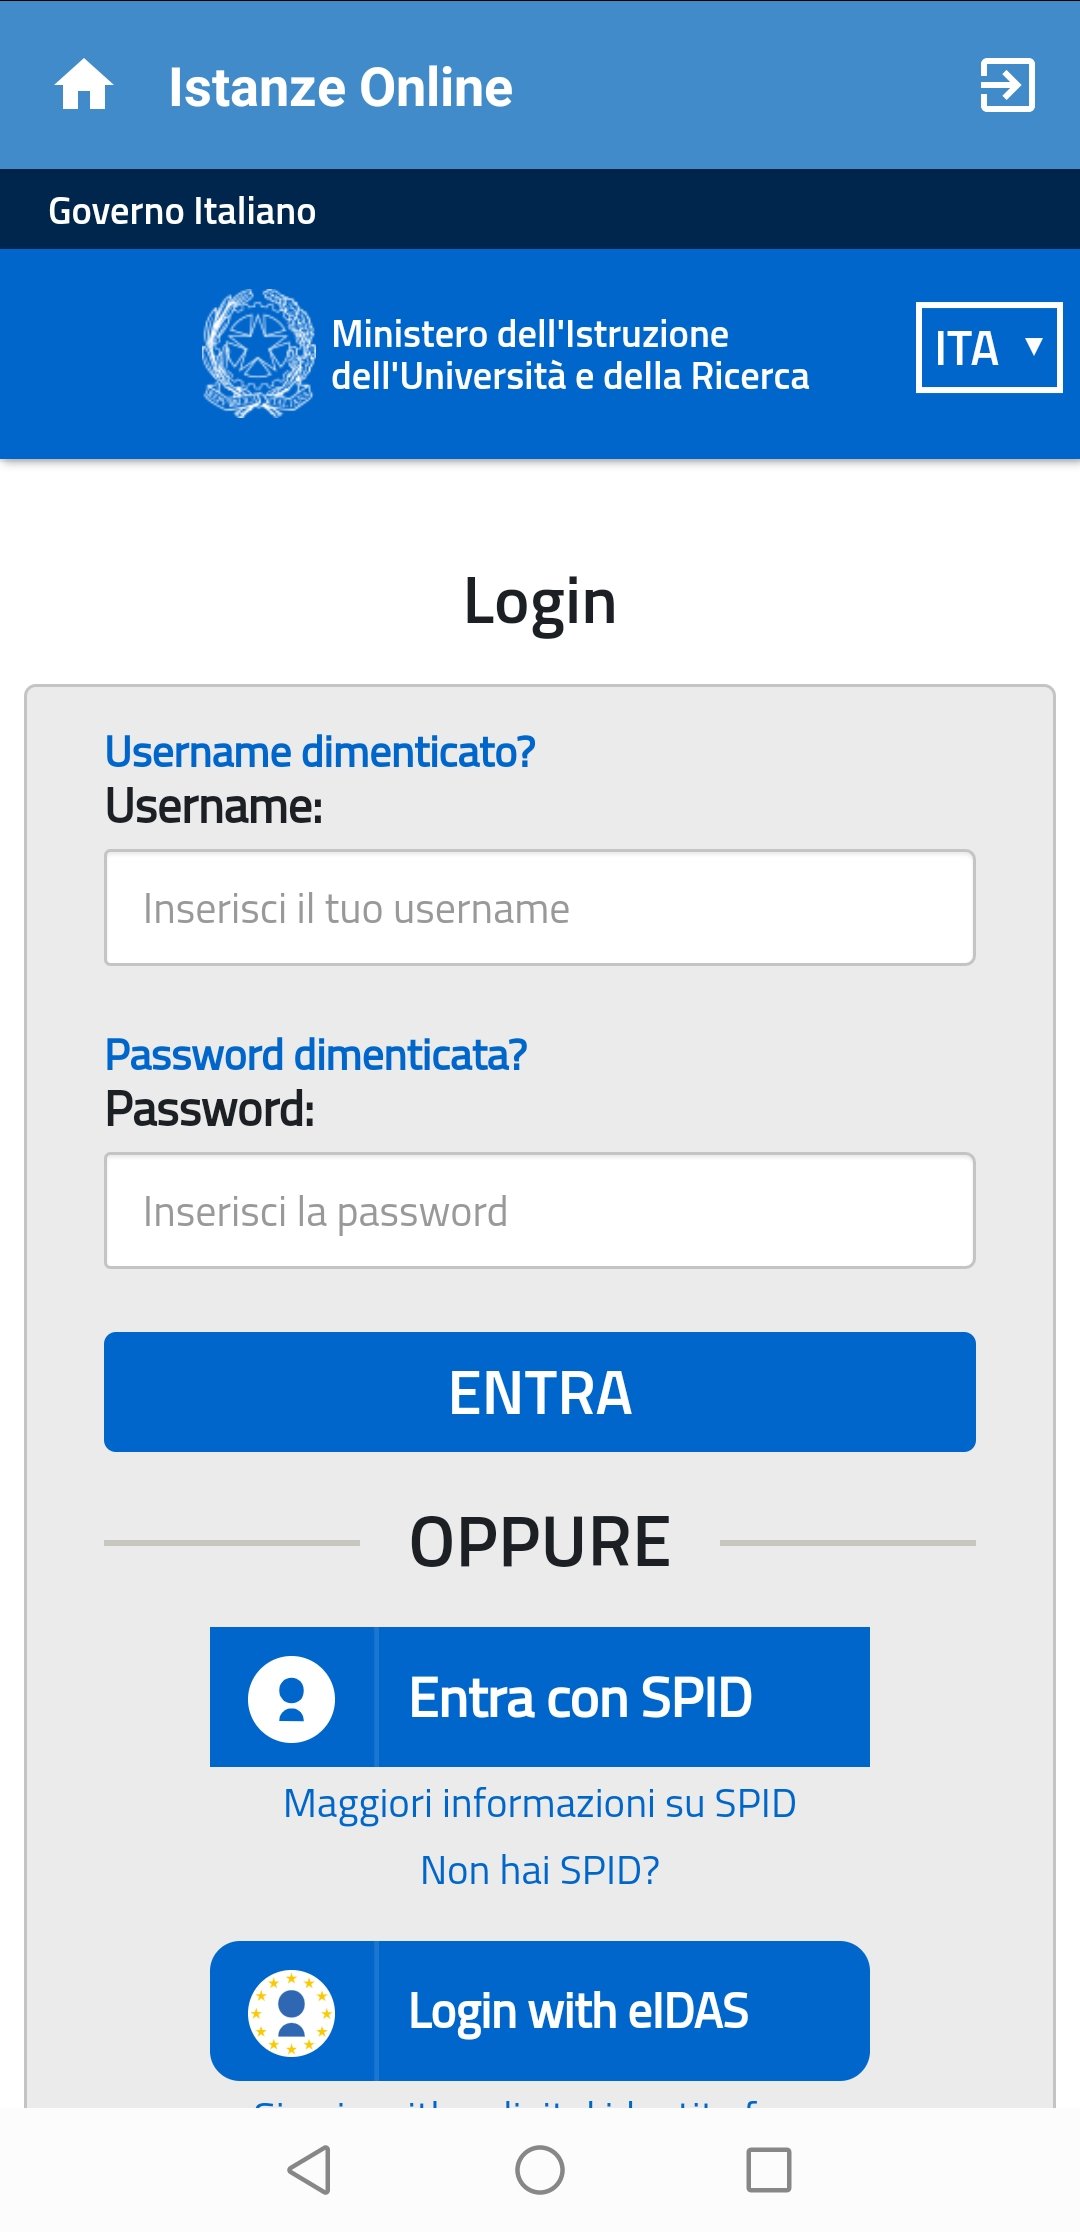1080x2232 pixels.
Task: Open Maggiori informazioni su SPID link
Action: click(x=540, y=1804)
